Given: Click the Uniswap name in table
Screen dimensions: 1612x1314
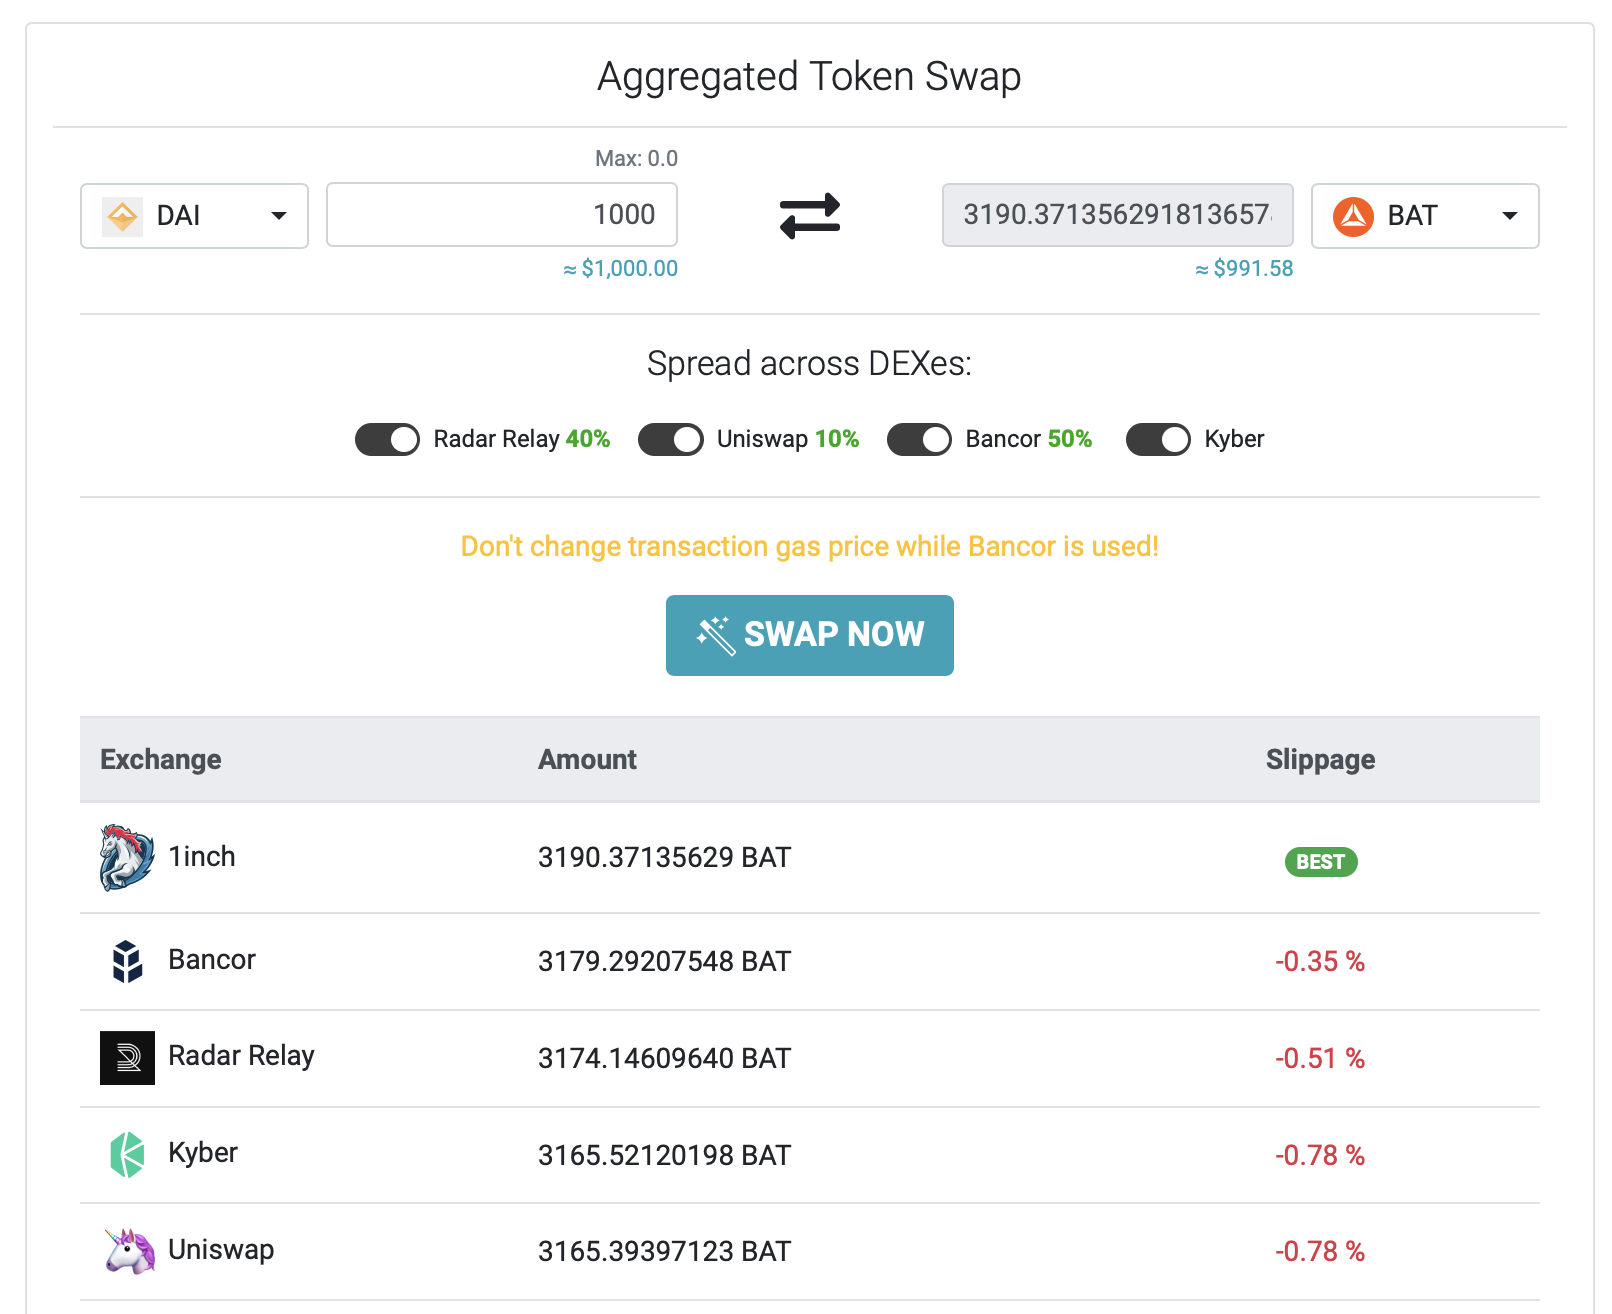Looking at the screenshot, I should 221,1250.
